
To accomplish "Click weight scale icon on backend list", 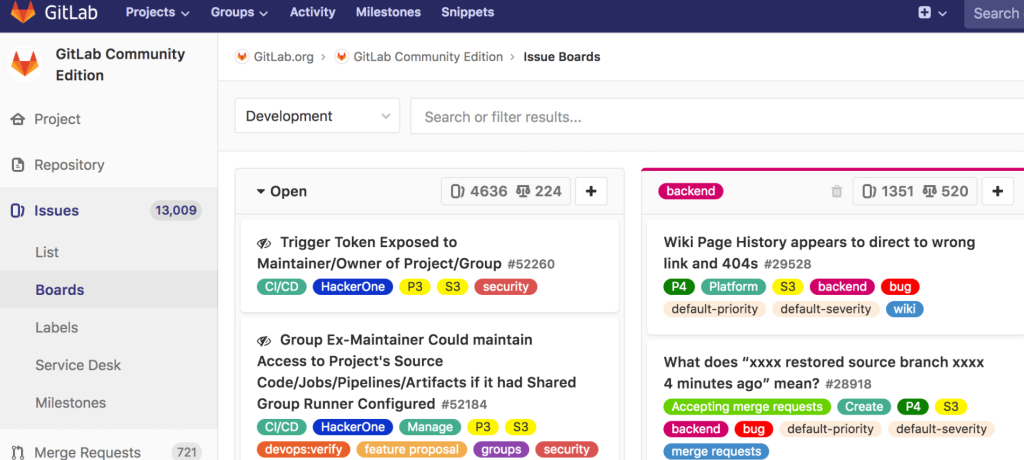I will point(929,191).
